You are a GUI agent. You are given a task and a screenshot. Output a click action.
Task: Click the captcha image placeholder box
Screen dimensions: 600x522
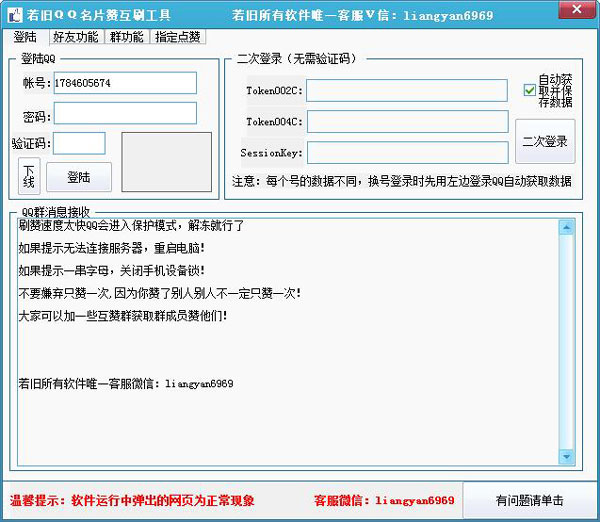[x=166, y=162]
